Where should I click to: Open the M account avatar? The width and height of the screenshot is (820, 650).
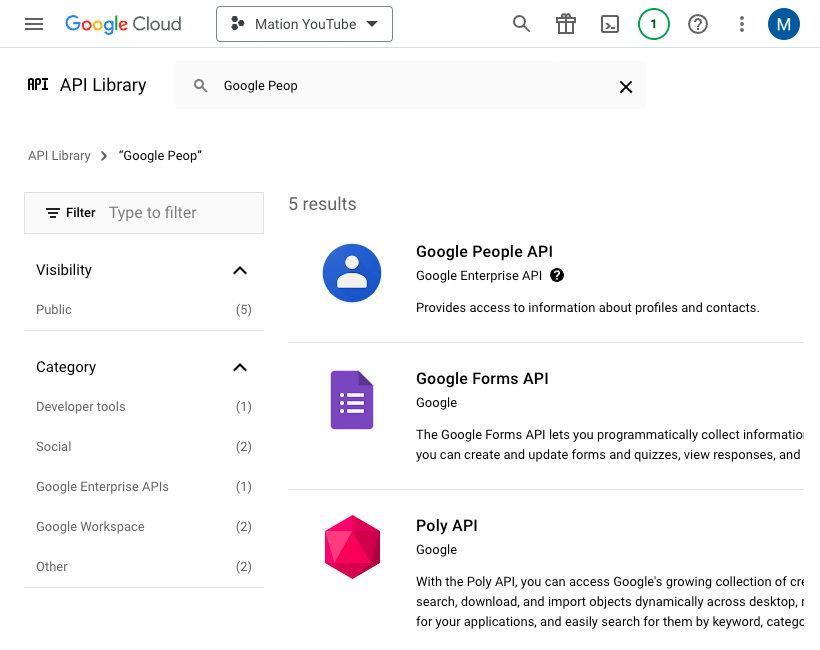point(783,24)
